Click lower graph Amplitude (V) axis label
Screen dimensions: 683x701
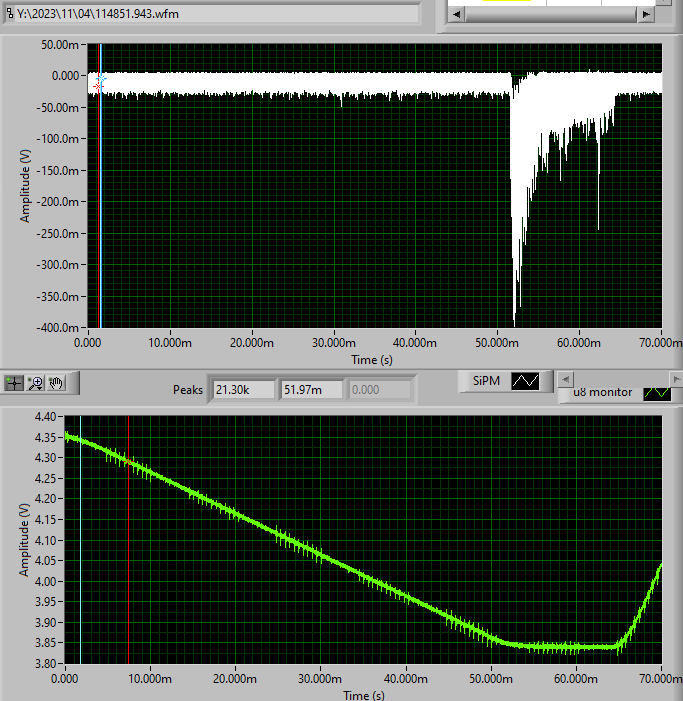(24, 540)
